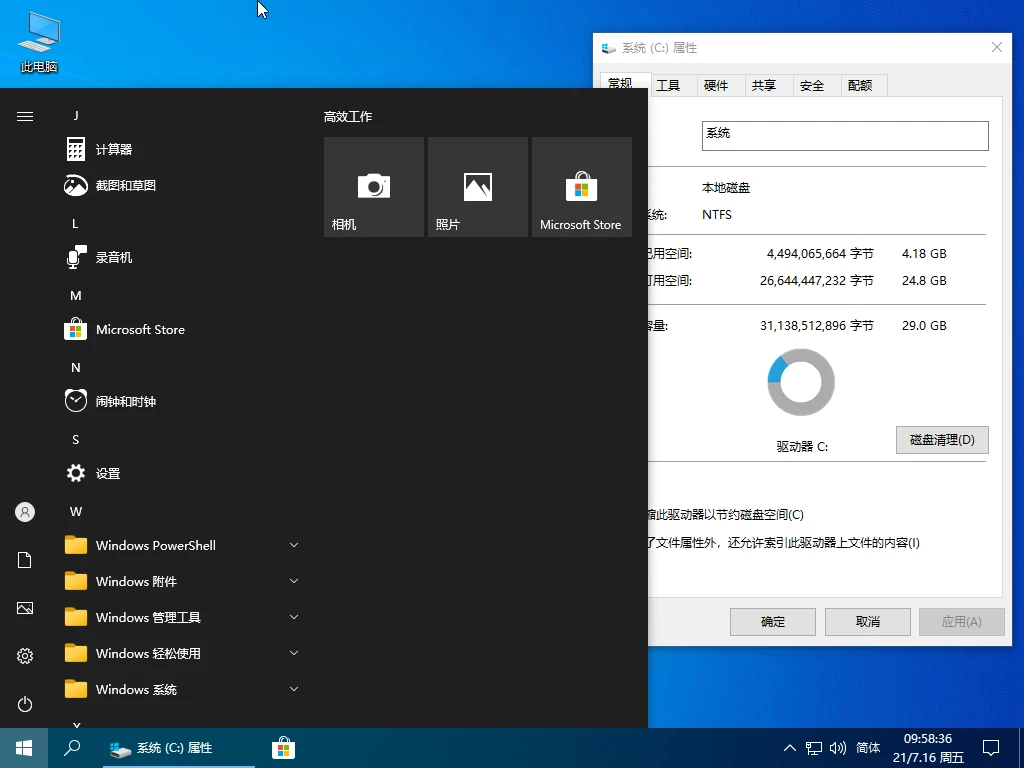Confirm with the 确定 button

click(x=772, y=621)
